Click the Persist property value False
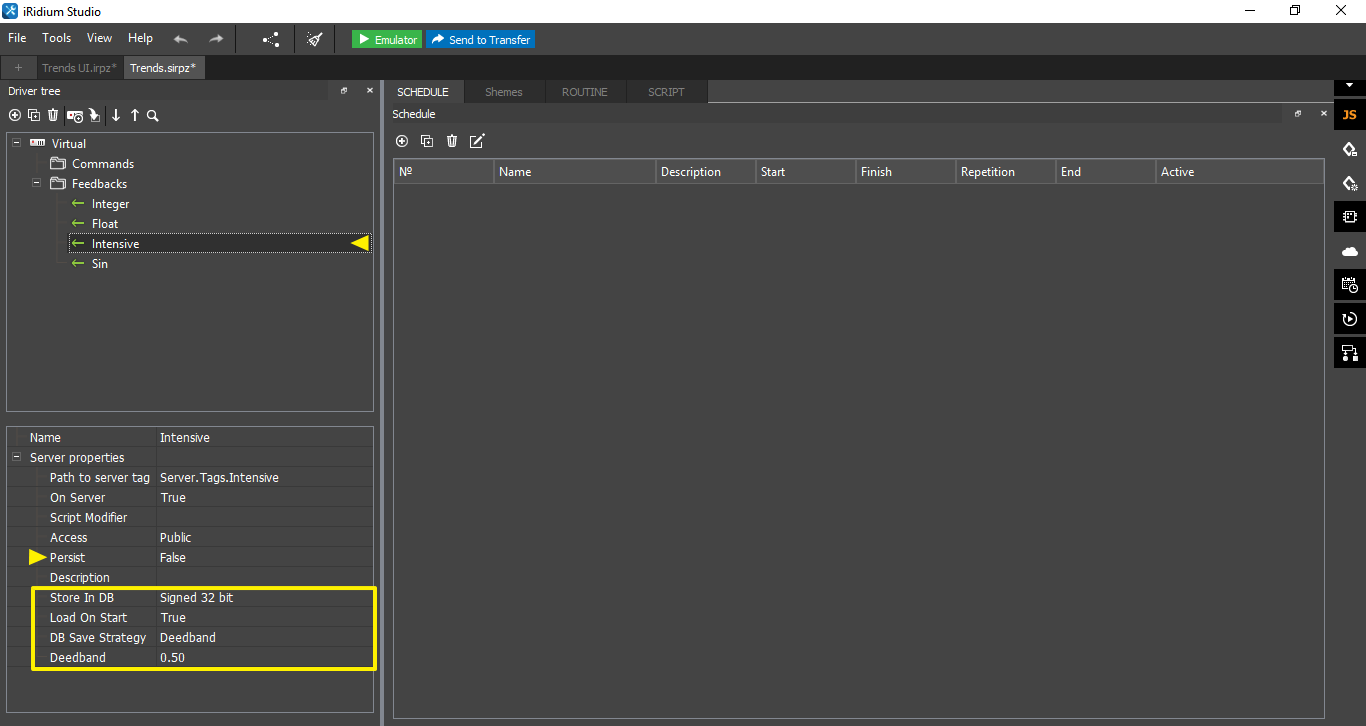Viewport: 1366px width, 726px height. pos(173,558)
